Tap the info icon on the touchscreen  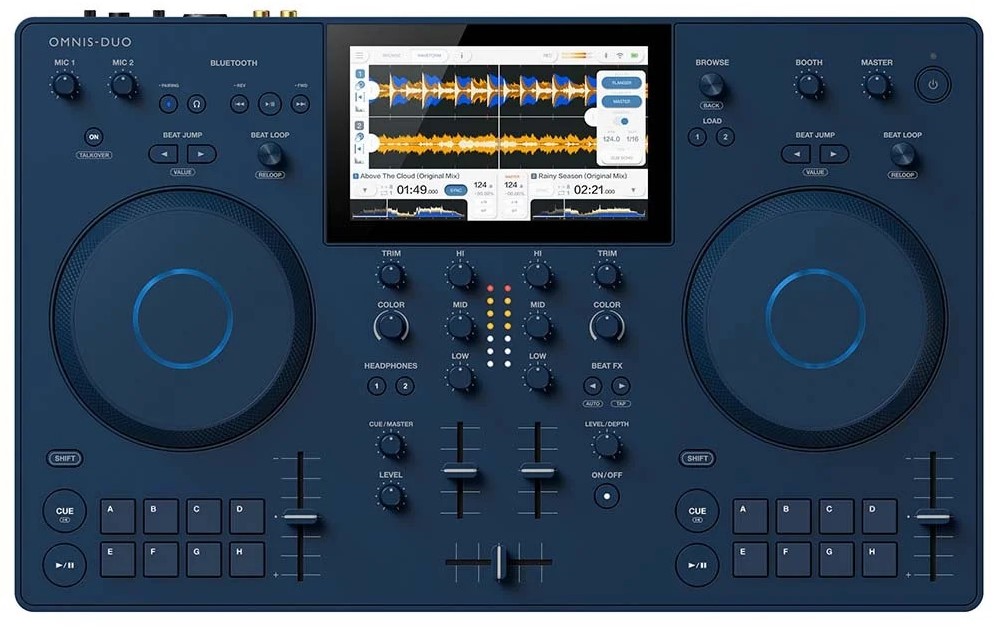click(x=462, y=56)
